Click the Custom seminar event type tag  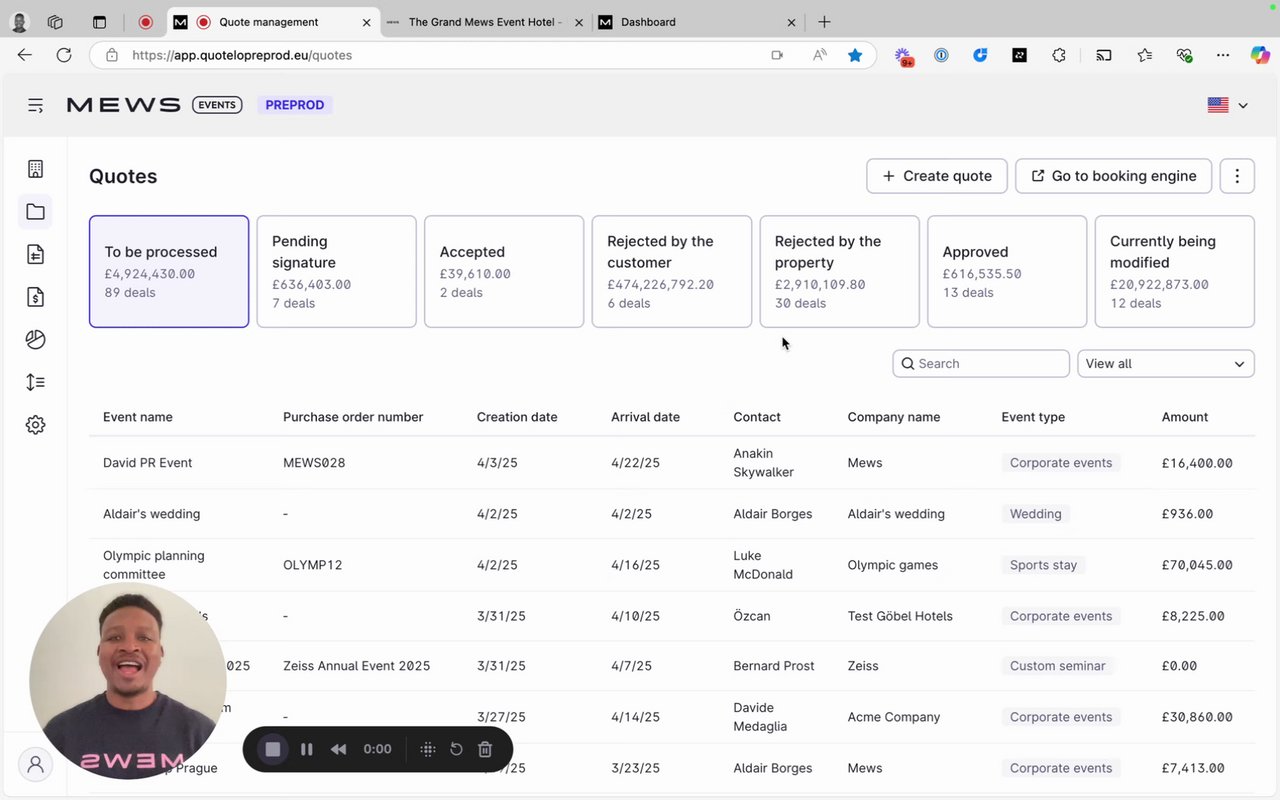point(1058,666)
